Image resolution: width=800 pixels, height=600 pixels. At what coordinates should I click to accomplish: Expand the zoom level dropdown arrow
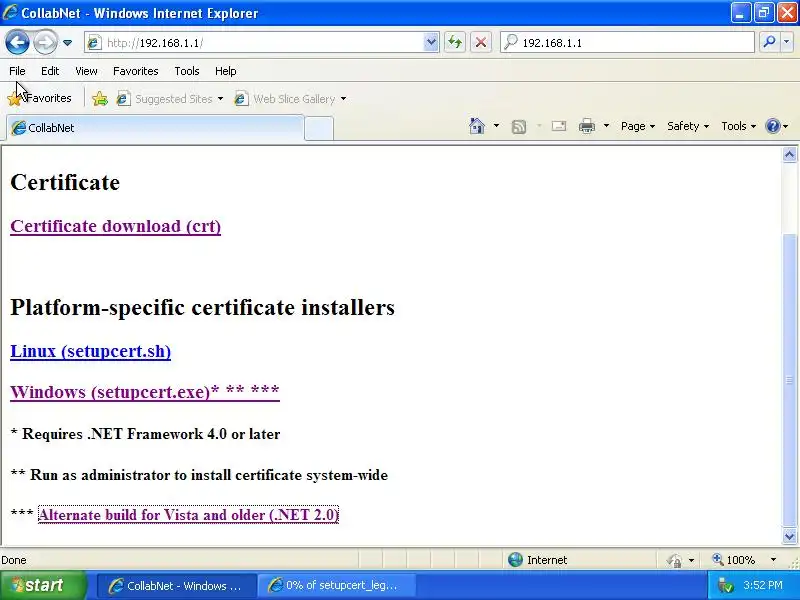click(x=773, y=560)
